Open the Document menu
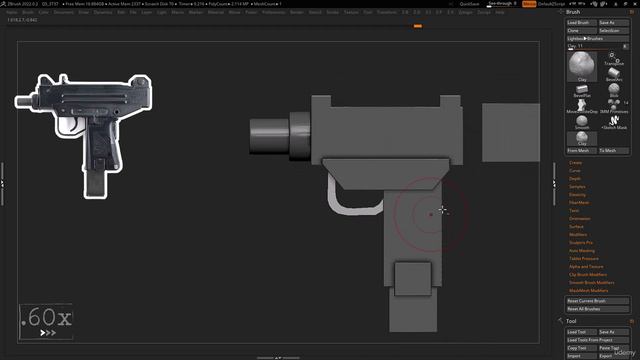Image resolution: width=640 pixels, height=360 pixels. coord(64,12)
